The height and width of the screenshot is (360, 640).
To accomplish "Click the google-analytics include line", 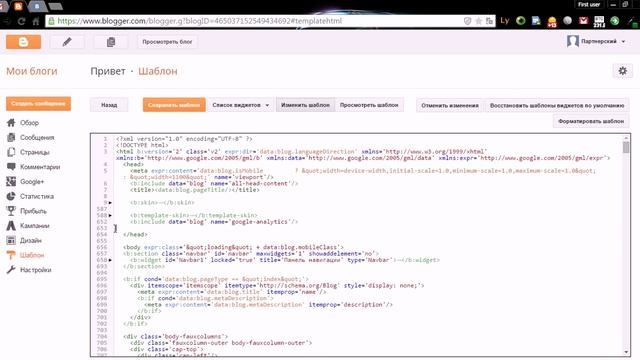I will coord(214,222).
